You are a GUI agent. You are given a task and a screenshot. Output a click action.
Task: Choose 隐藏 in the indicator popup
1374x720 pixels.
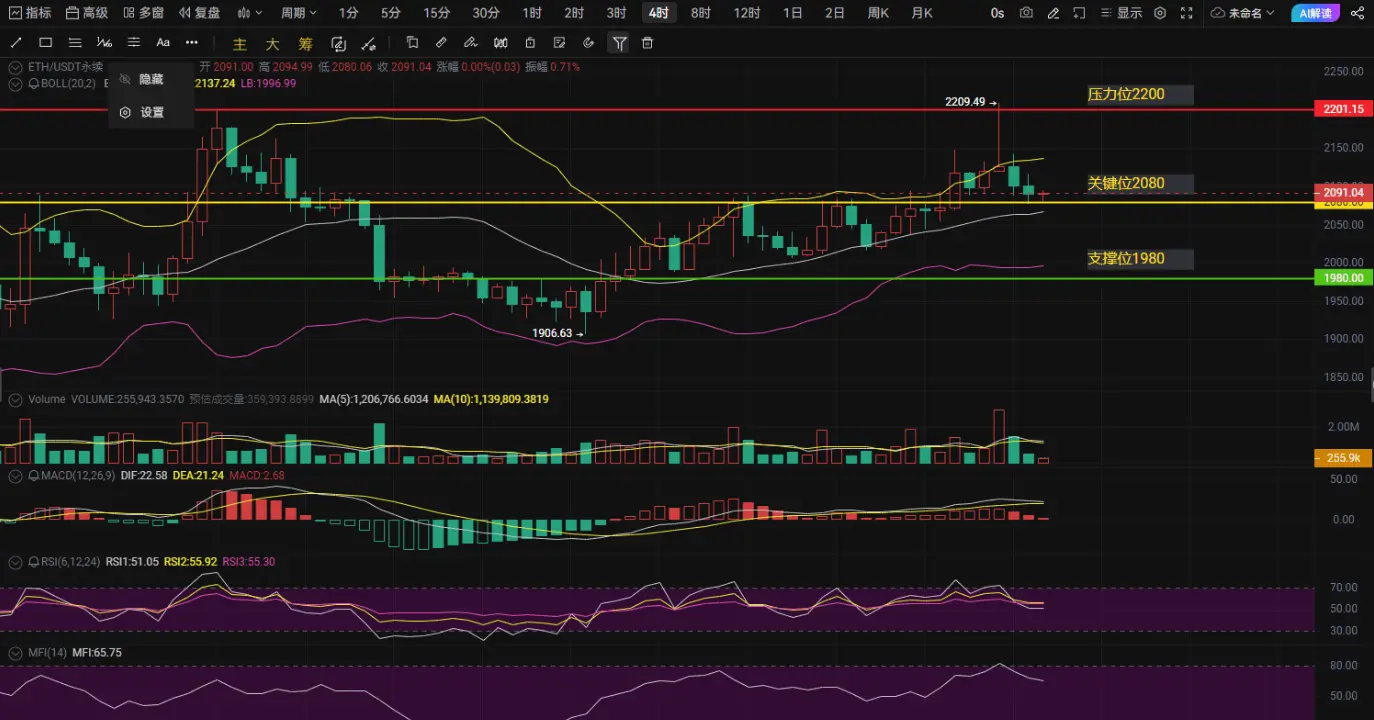(x=150, y=79)
